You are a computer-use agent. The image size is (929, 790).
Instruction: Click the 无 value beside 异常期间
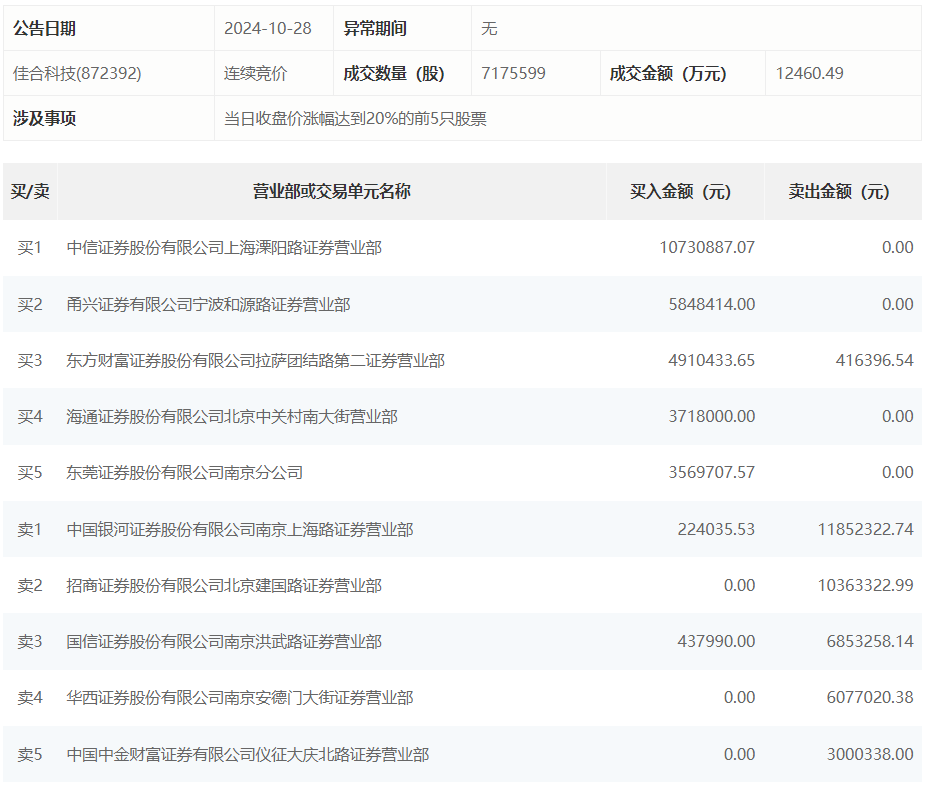pyautogui.click(x=489, y=28)
